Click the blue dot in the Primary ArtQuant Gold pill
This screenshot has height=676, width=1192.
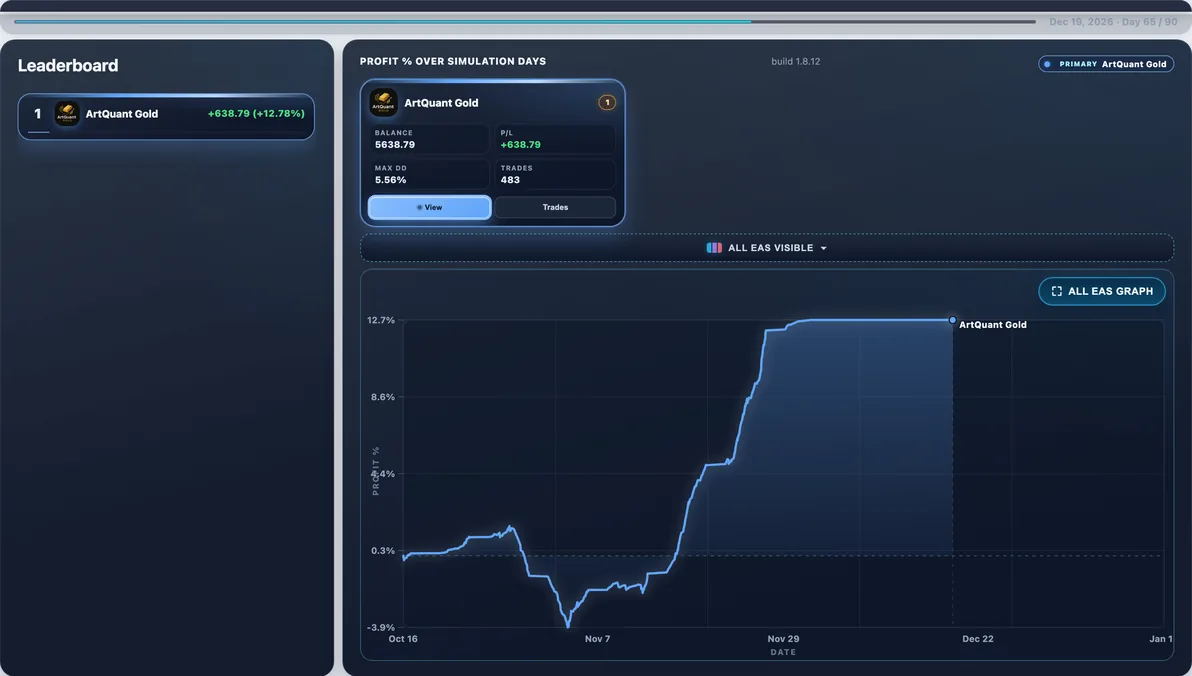click(x=1048, y=64)
